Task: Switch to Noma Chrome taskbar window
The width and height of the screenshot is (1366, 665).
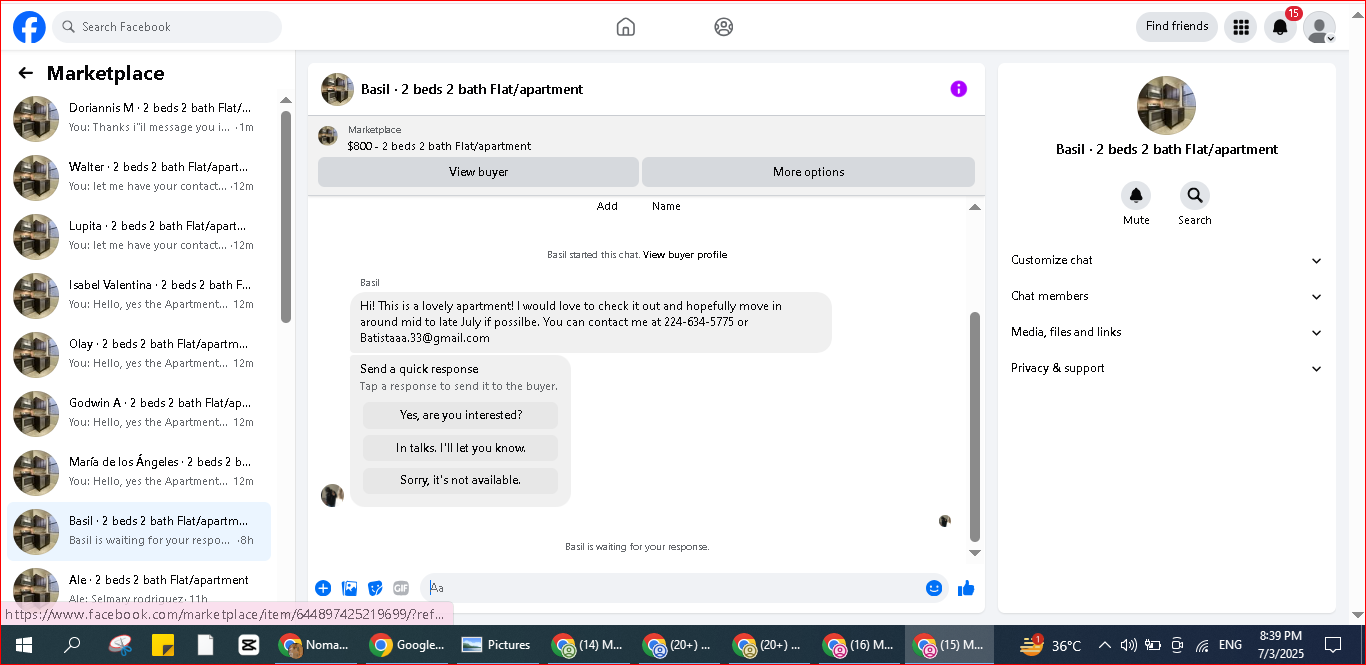Action: (x=314, y=645)
